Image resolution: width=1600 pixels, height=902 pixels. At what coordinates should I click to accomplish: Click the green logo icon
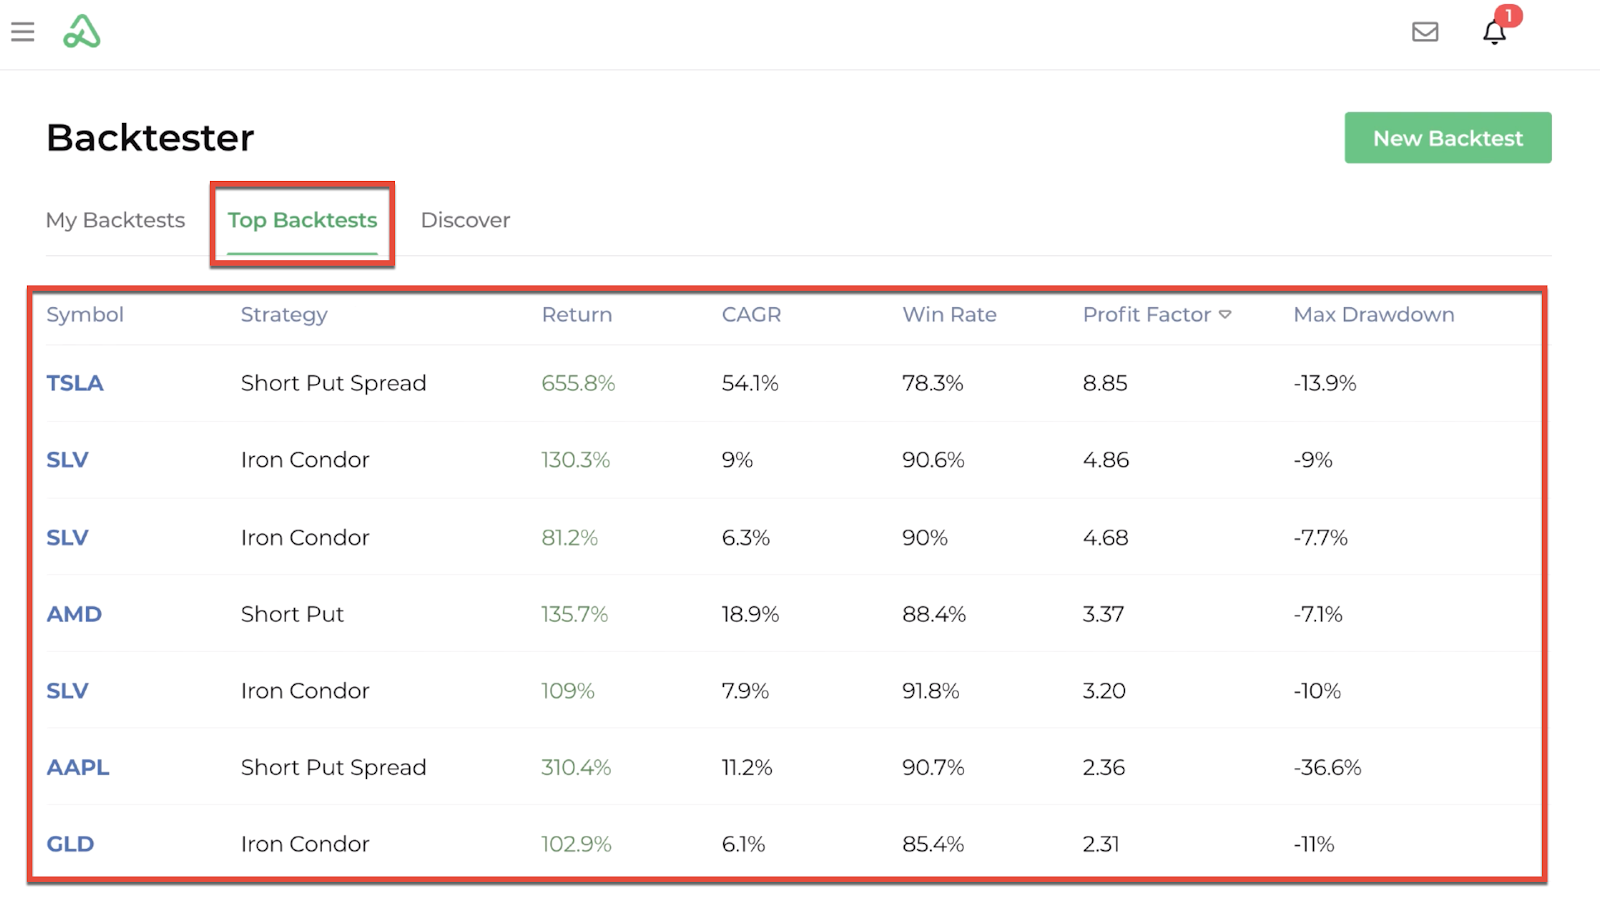(x=82, y=32)
